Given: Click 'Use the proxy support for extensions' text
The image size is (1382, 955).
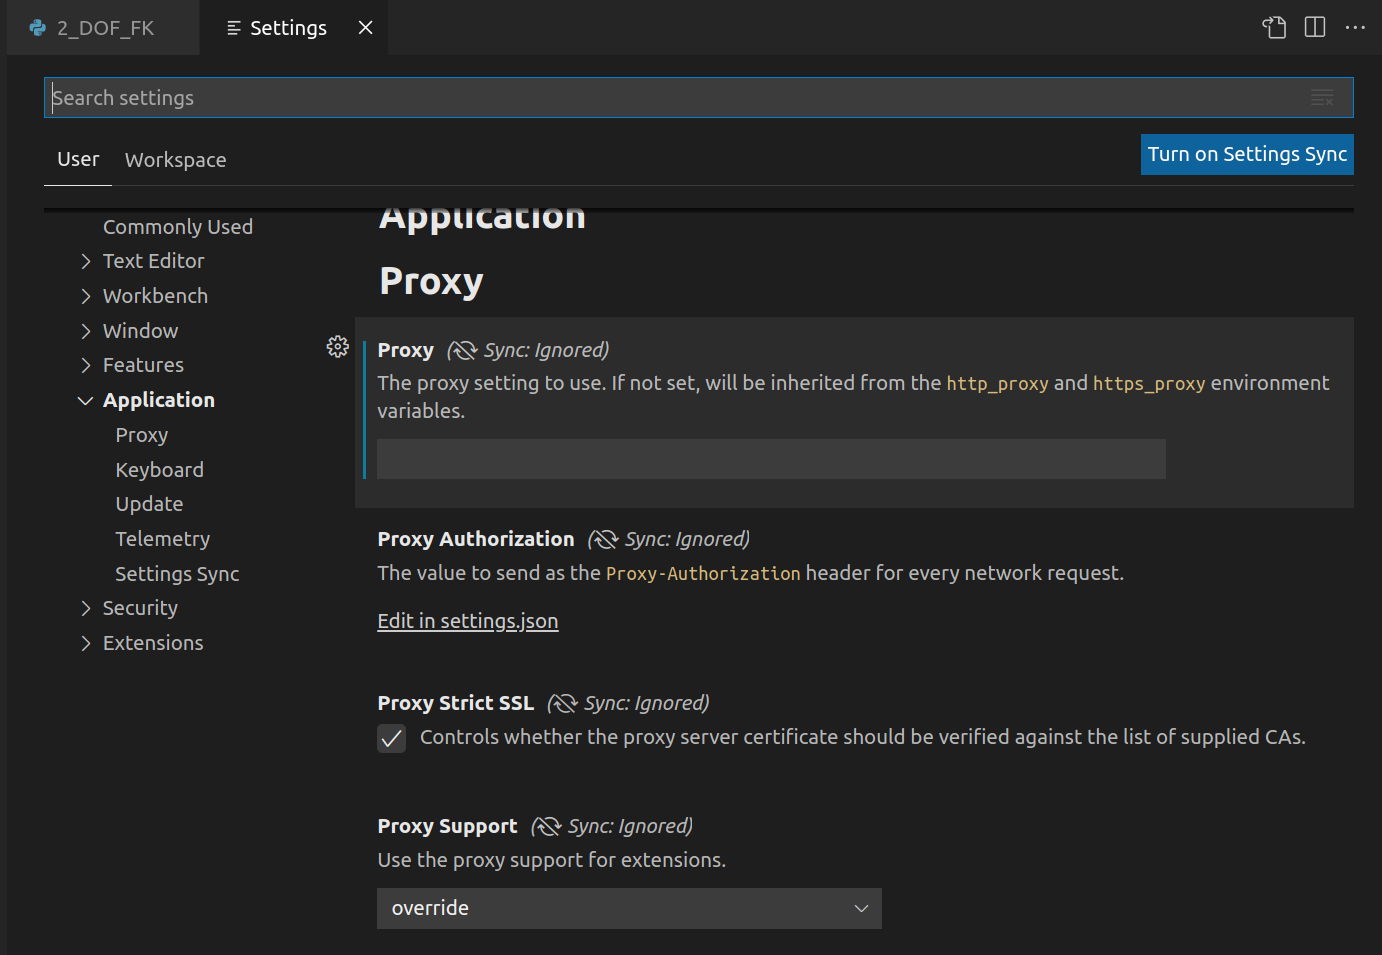Looking at the screenshot, I should pyautogui.click(x=552, y=860).
